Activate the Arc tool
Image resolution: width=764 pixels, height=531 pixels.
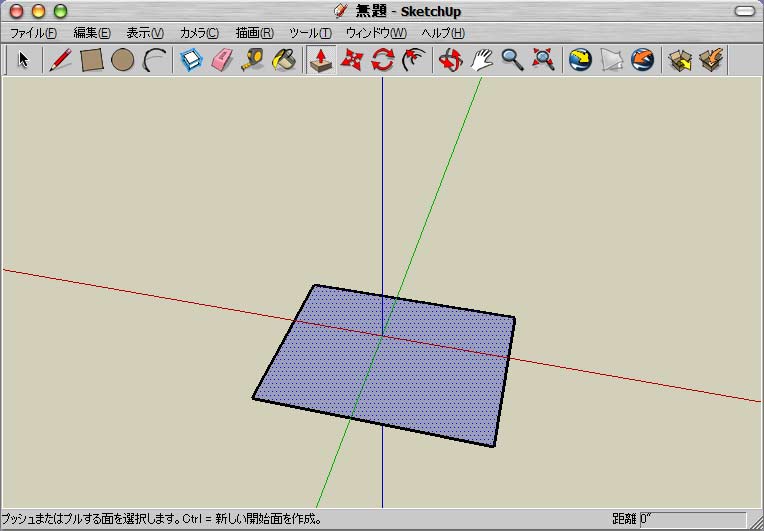click(154, 60)
